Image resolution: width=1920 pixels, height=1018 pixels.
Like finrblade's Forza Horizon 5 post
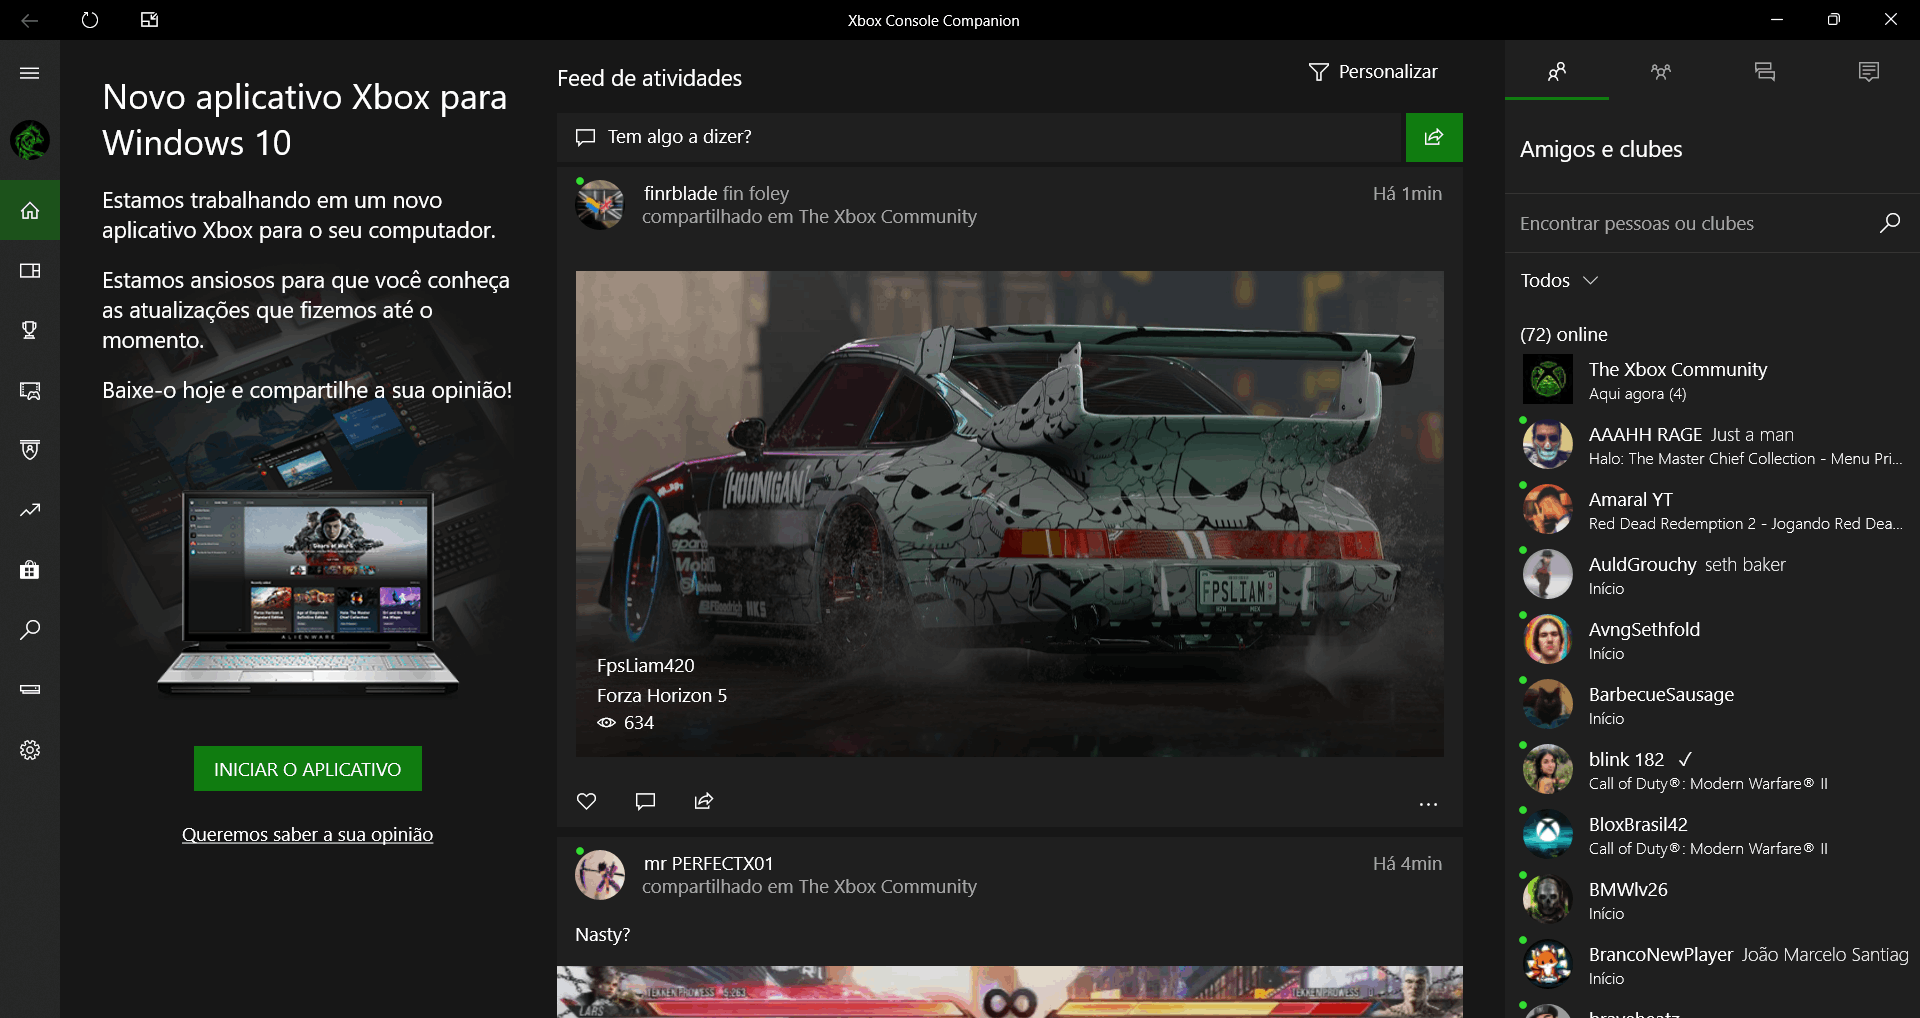587,801
